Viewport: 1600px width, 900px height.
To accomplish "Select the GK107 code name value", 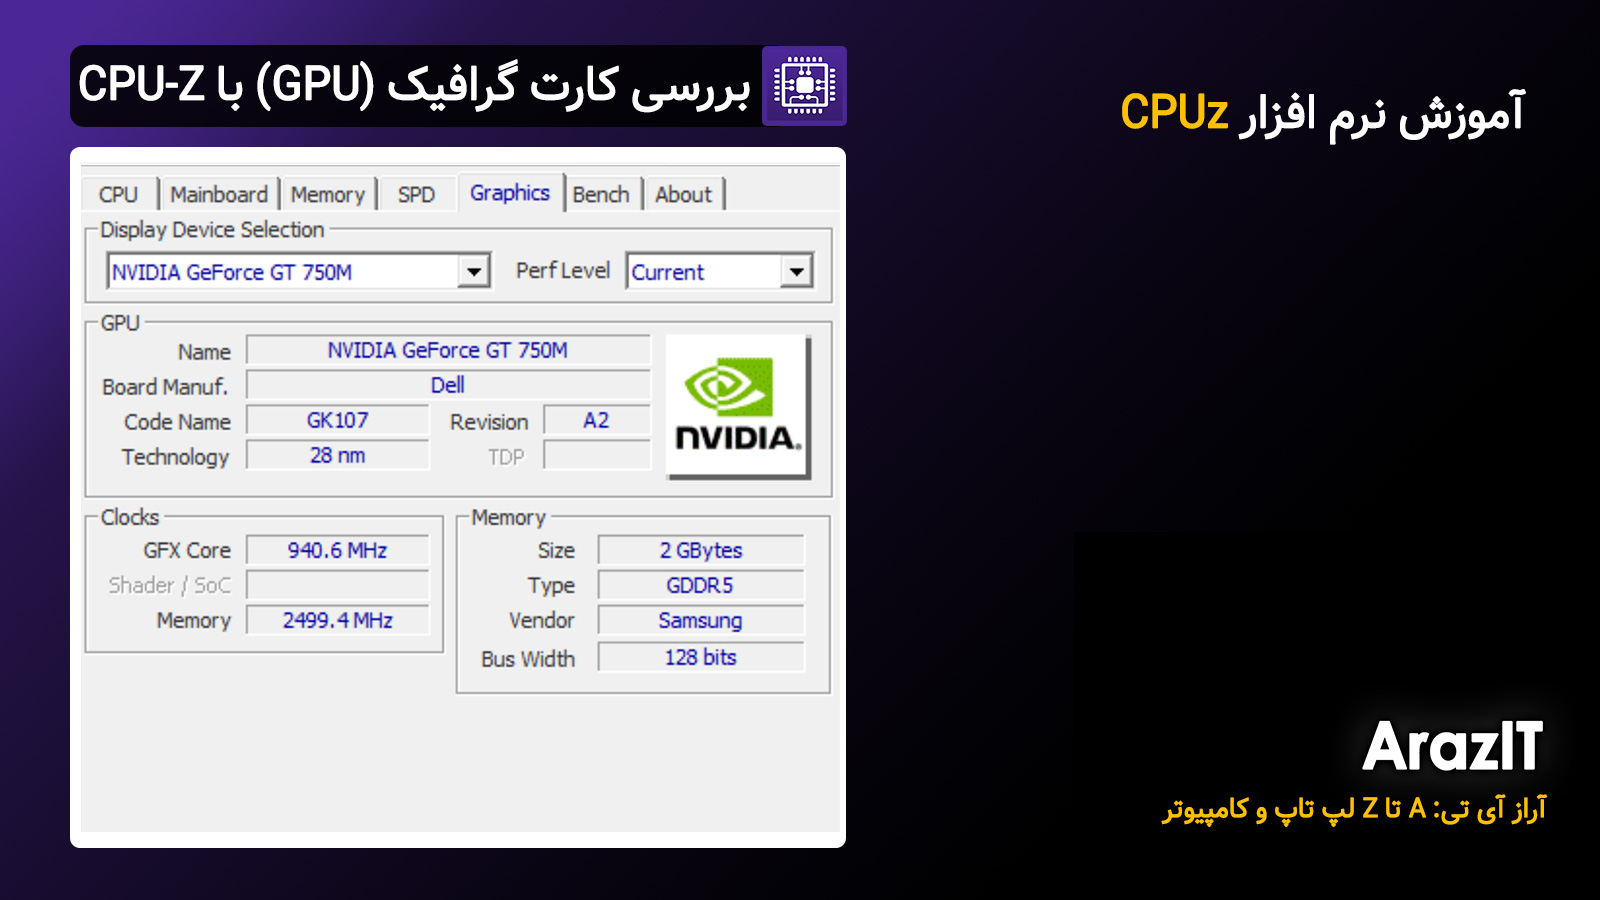I will coord(338,420).
